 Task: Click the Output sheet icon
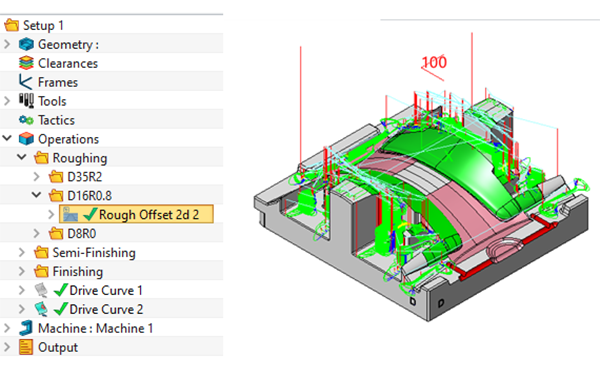tap(26, 347)
